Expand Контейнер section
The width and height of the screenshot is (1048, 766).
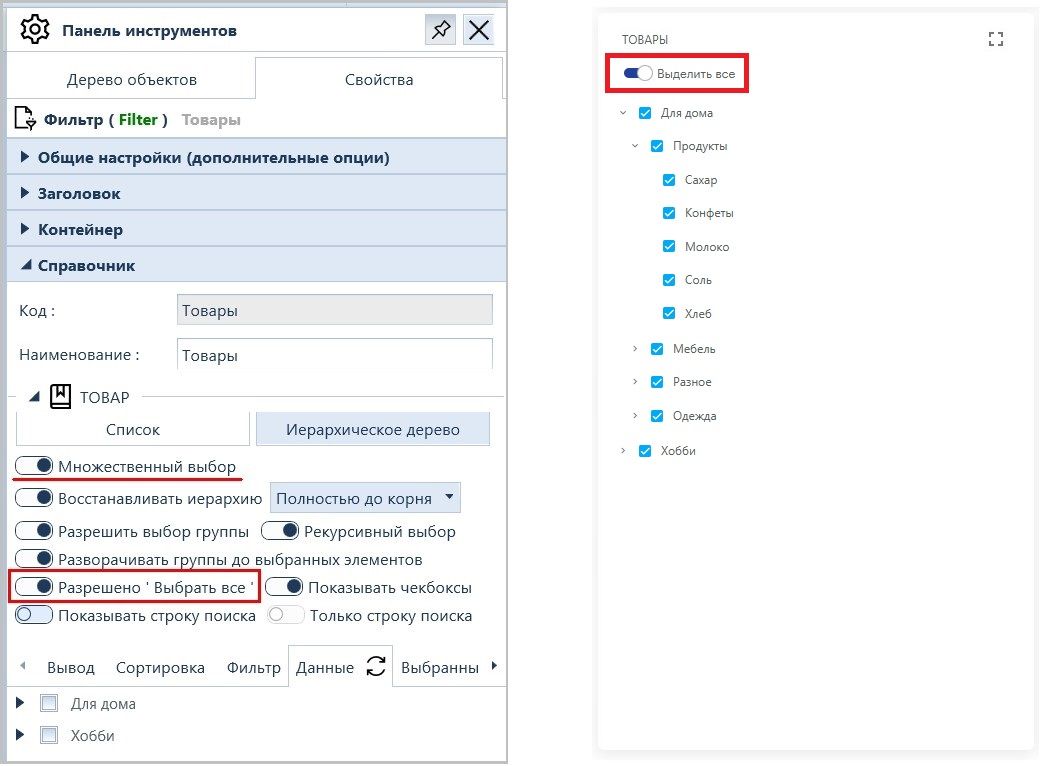(257, 229)
